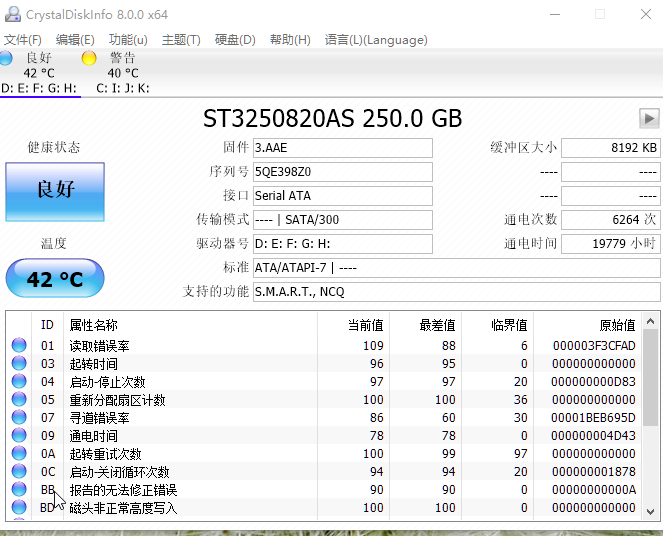This screenshot has width=663, height=536.
Task: Click status orb of attribute BB row
Action: (x=19, y=489)
